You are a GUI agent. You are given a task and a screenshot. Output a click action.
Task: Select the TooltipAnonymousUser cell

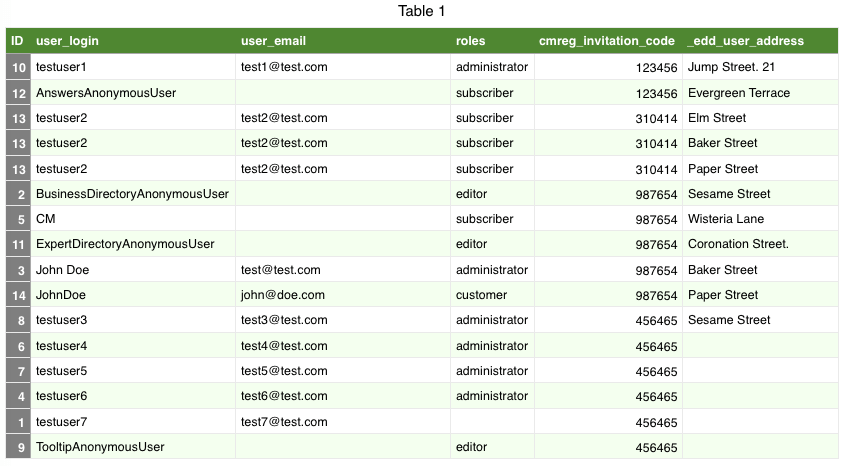pos(100,447)
